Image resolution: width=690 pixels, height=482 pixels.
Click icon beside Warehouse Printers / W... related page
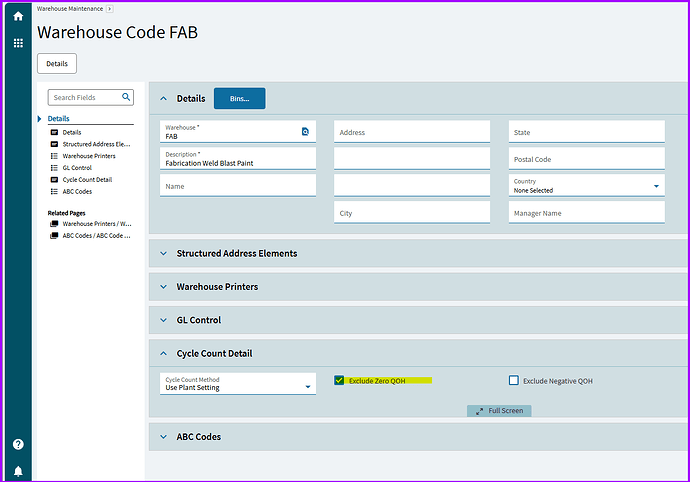click(x=54, y=224)
